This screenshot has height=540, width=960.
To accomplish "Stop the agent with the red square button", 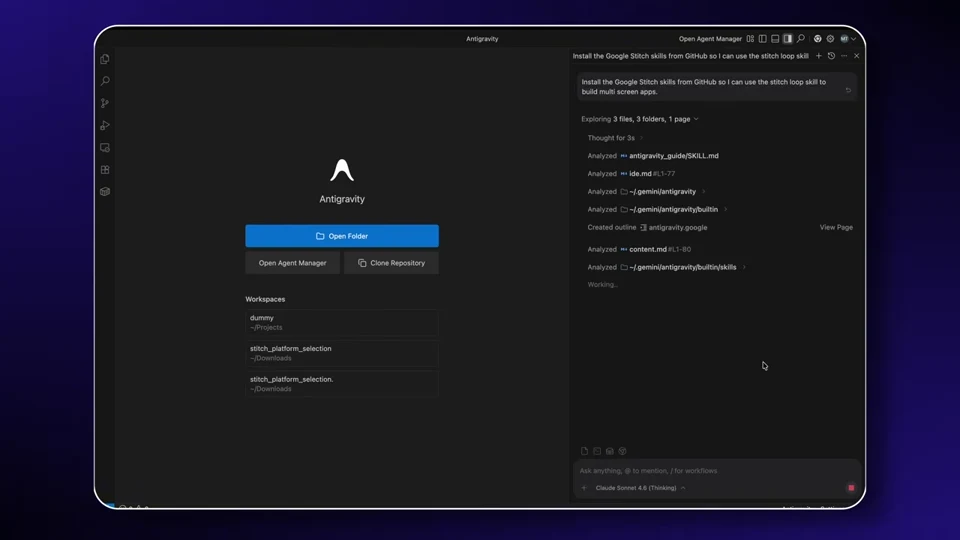I will (851, 488).
